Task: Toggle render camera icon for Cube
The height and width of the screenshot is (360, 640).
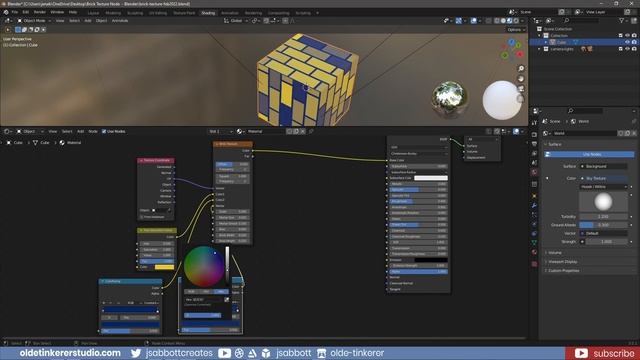Action: pos(634,42)
